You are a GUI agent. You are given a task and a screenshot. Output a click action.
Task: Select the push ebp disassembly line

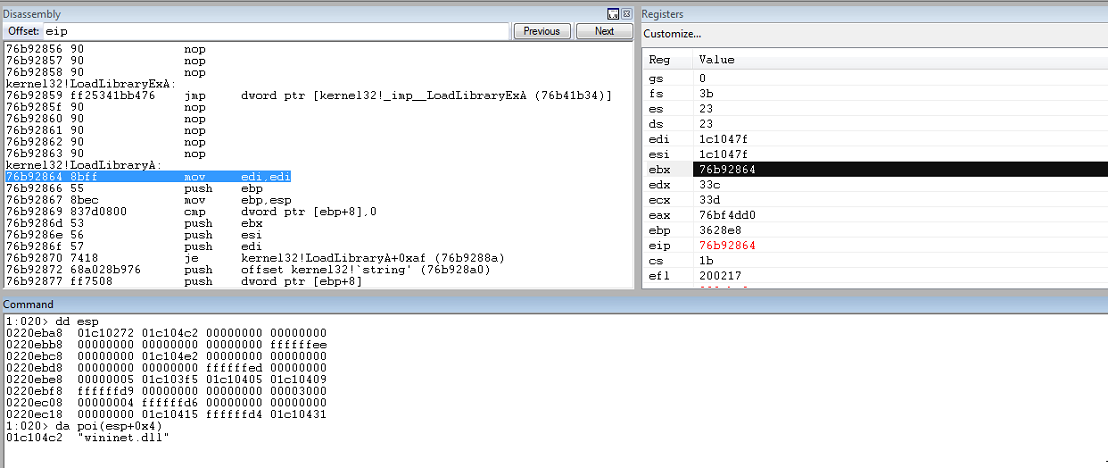click(x=134, y=189)
